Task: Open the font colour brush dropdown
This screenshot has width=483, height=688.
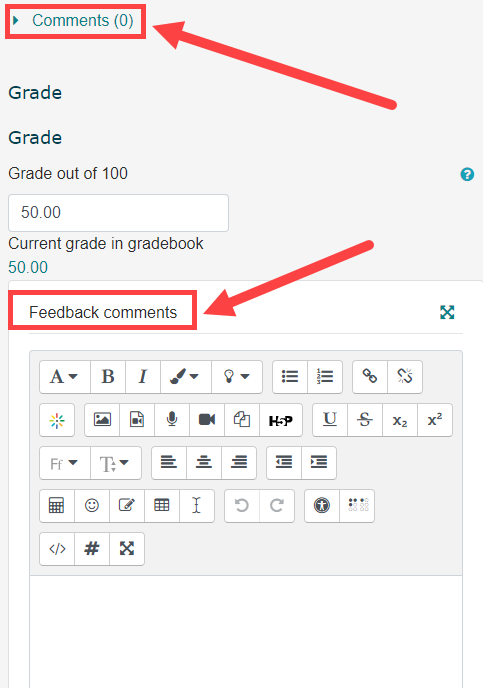Action: coord(186,377)
